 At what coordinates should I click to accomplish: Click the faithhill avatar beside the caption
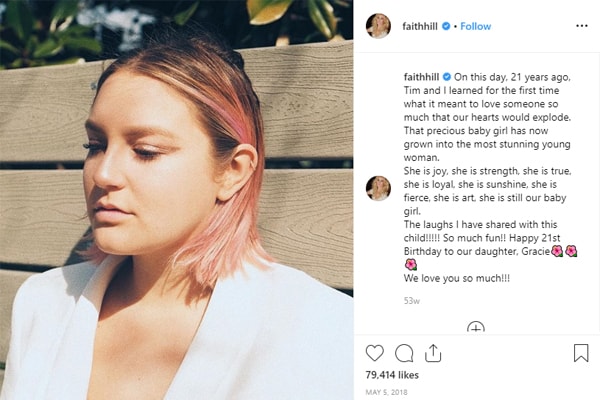pyautogui.click(x=379, y=188)
